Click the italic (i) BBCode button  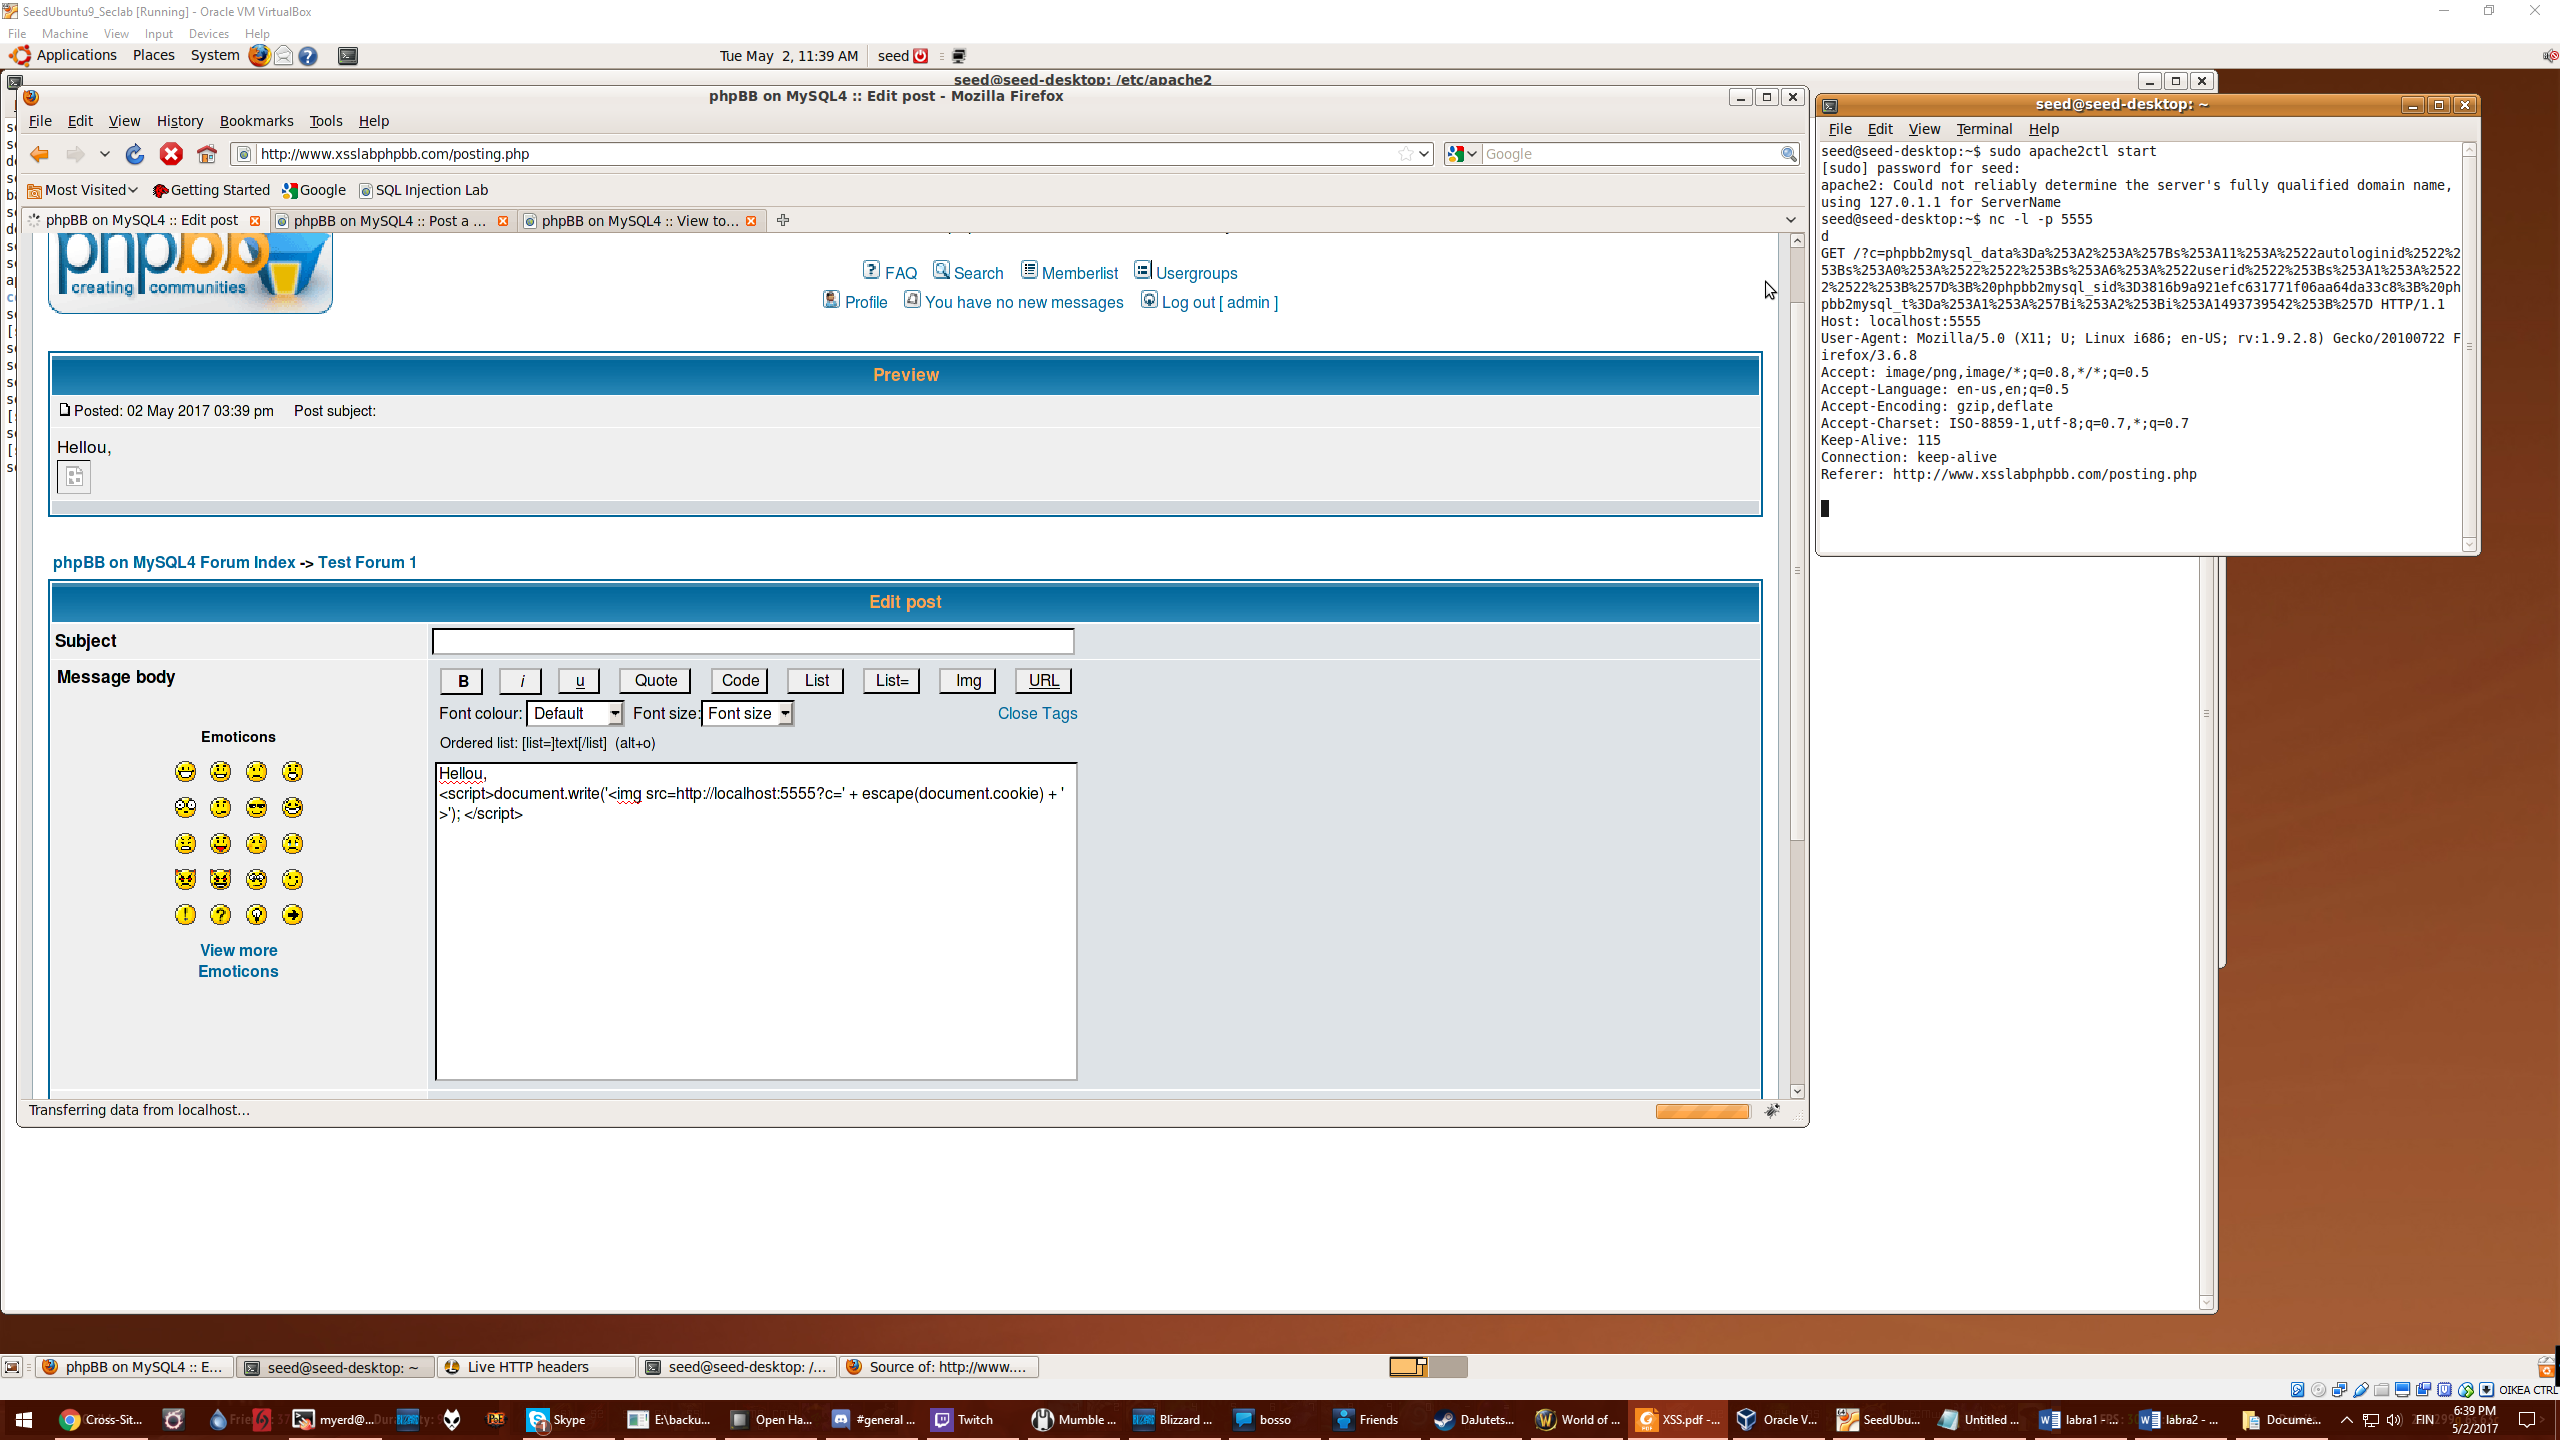tap(521, 681)
